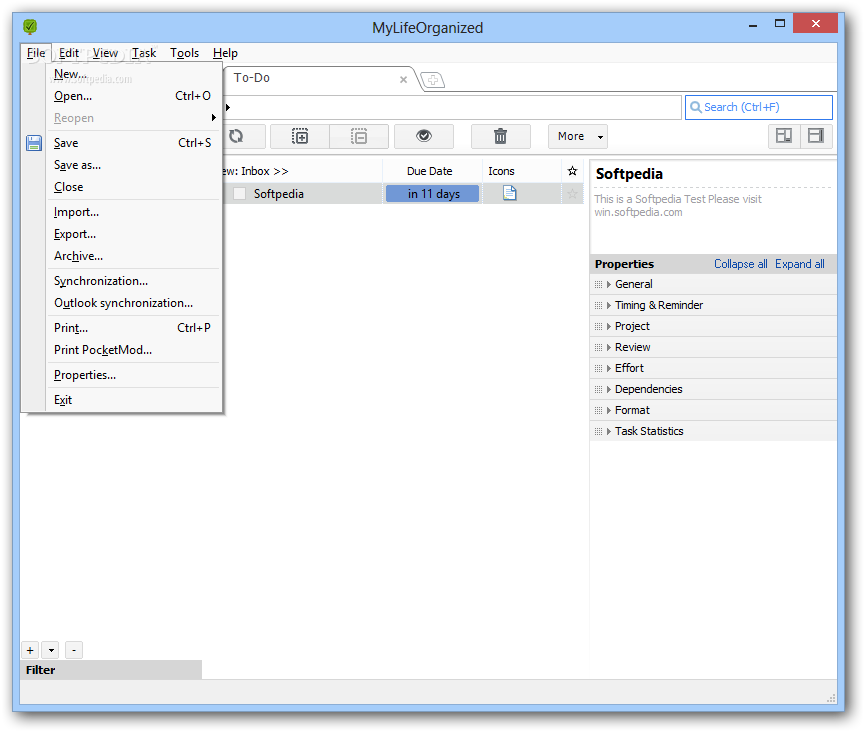Click the File menu header
This screenshot has width=865, height=732.
(x=36, y=53)
